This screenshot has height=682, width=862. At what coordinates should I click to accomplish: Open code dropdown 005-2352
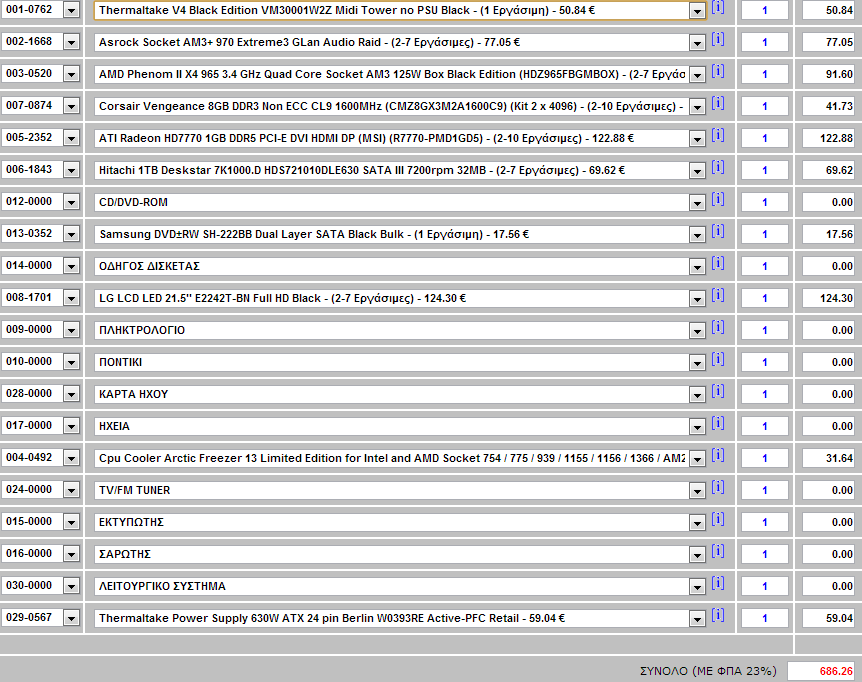point(71,138)
